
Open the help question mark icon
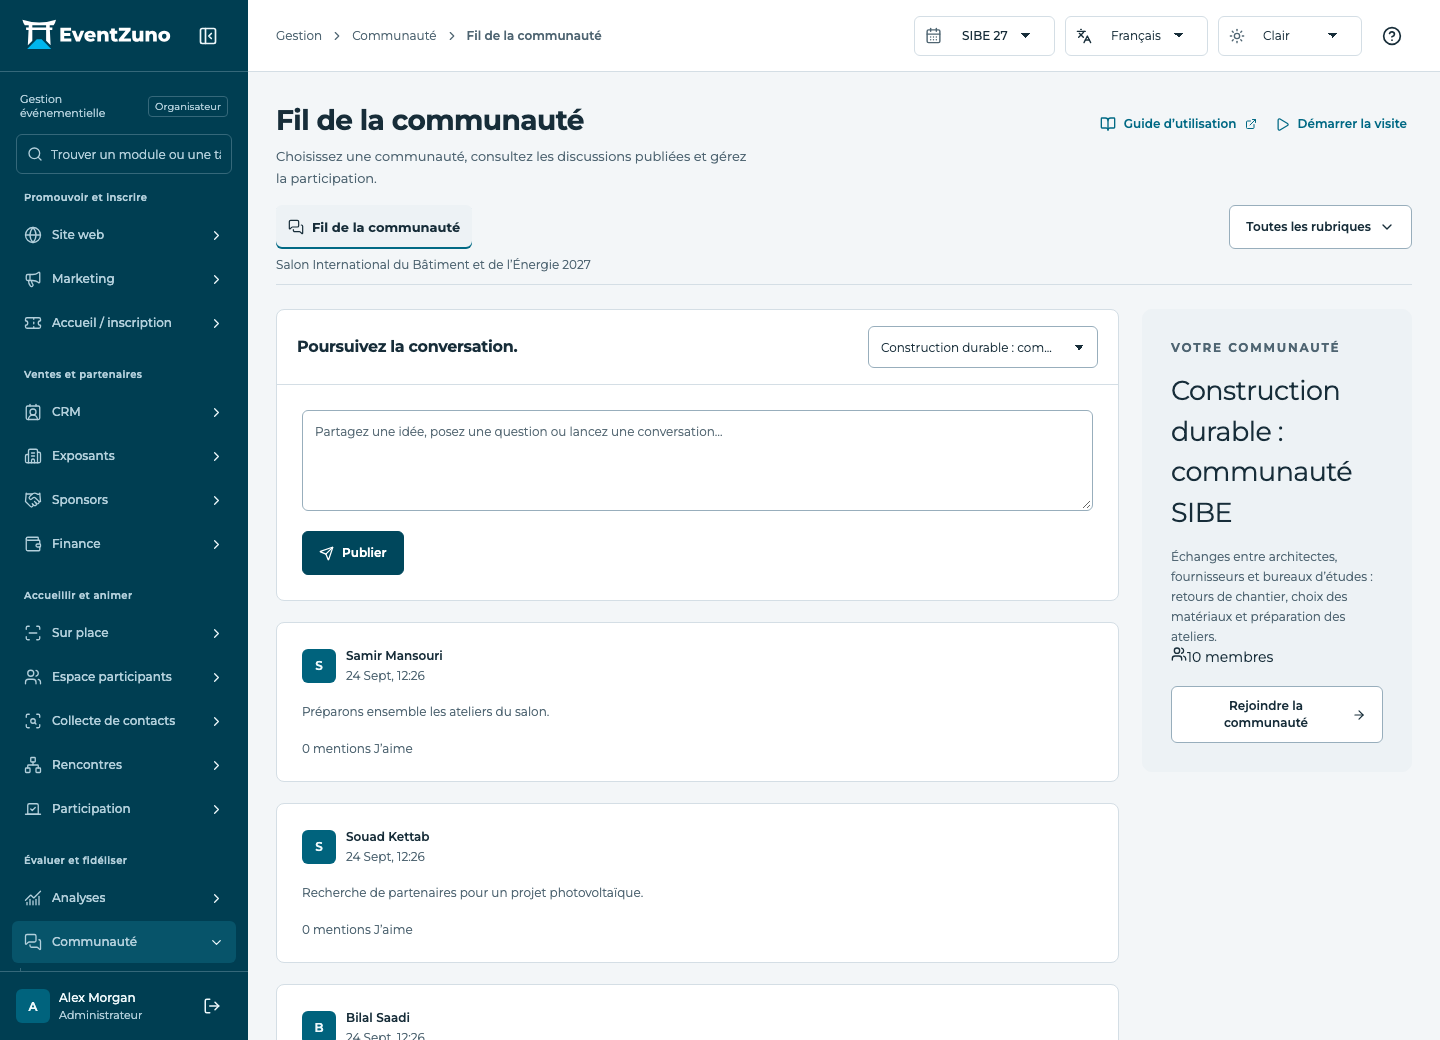(x=1392, y=36)
